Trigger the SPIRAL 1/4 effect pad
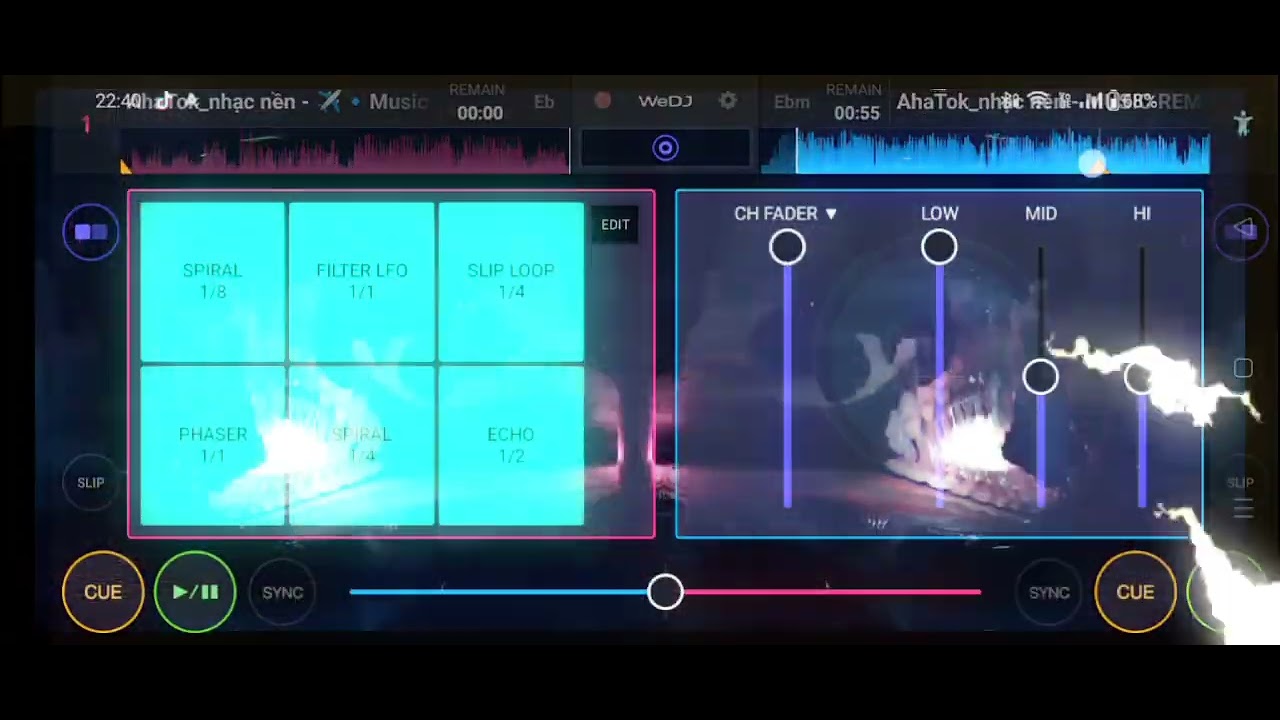 (362, 445)
